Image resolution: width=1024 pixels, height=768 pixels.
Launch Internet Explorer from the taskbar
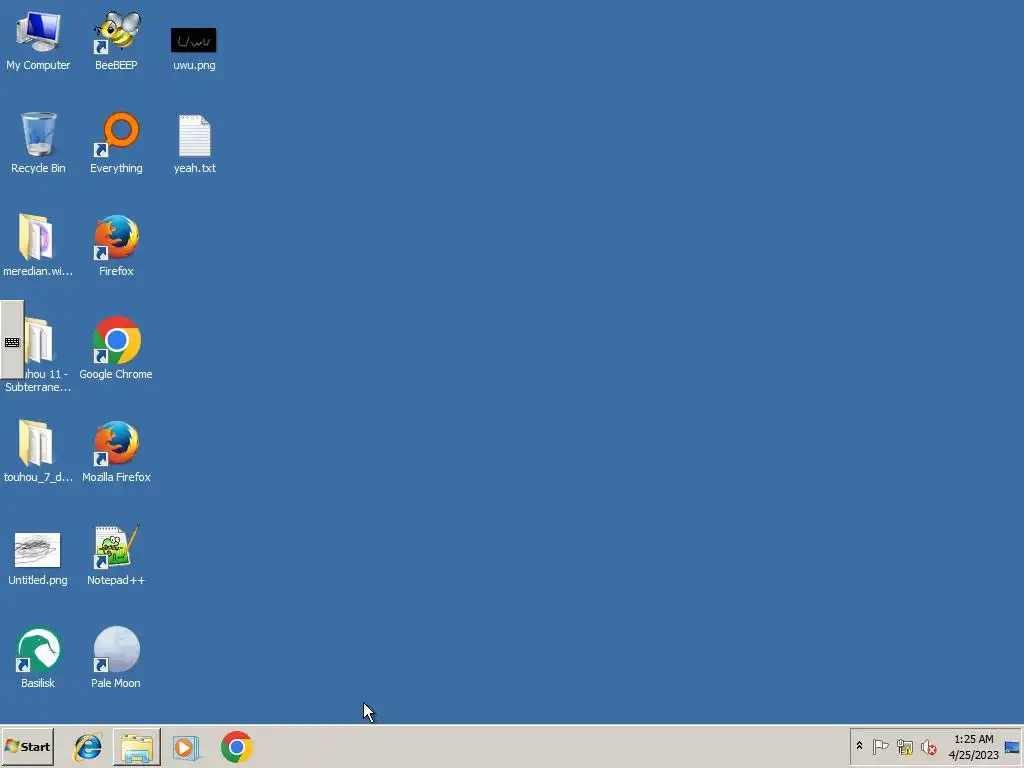point(88,747)
